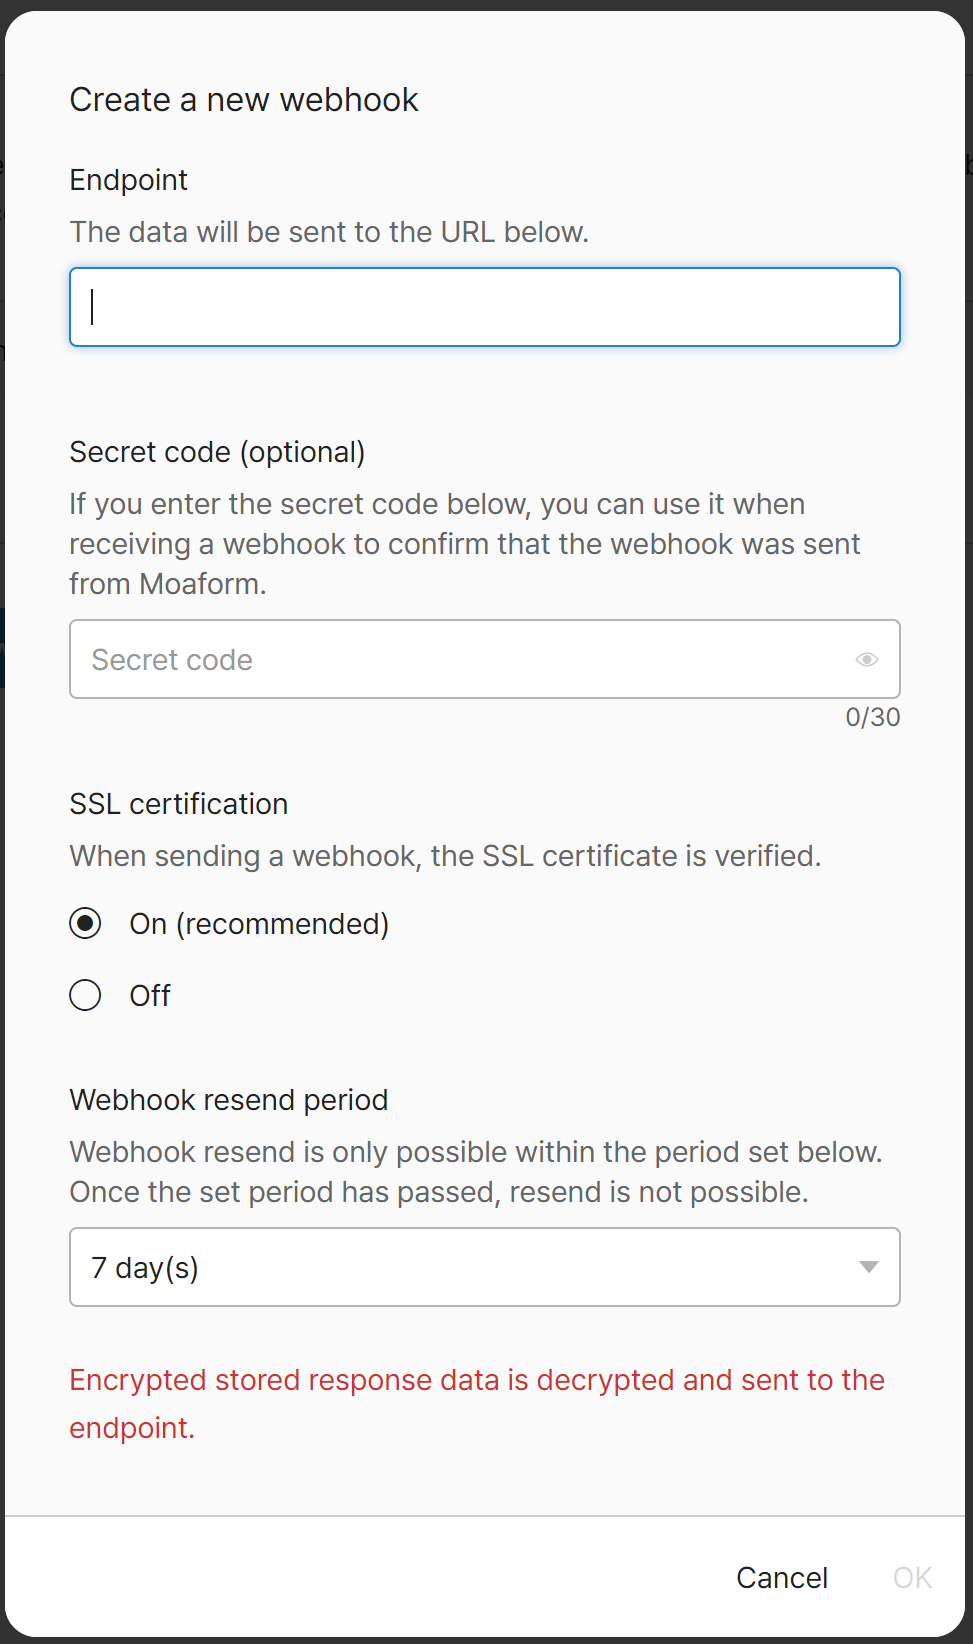Image resolution: width=973 pixels, height=1644 pixels.
Task: Click the Webhook resend period heading
Action: 228,1100
